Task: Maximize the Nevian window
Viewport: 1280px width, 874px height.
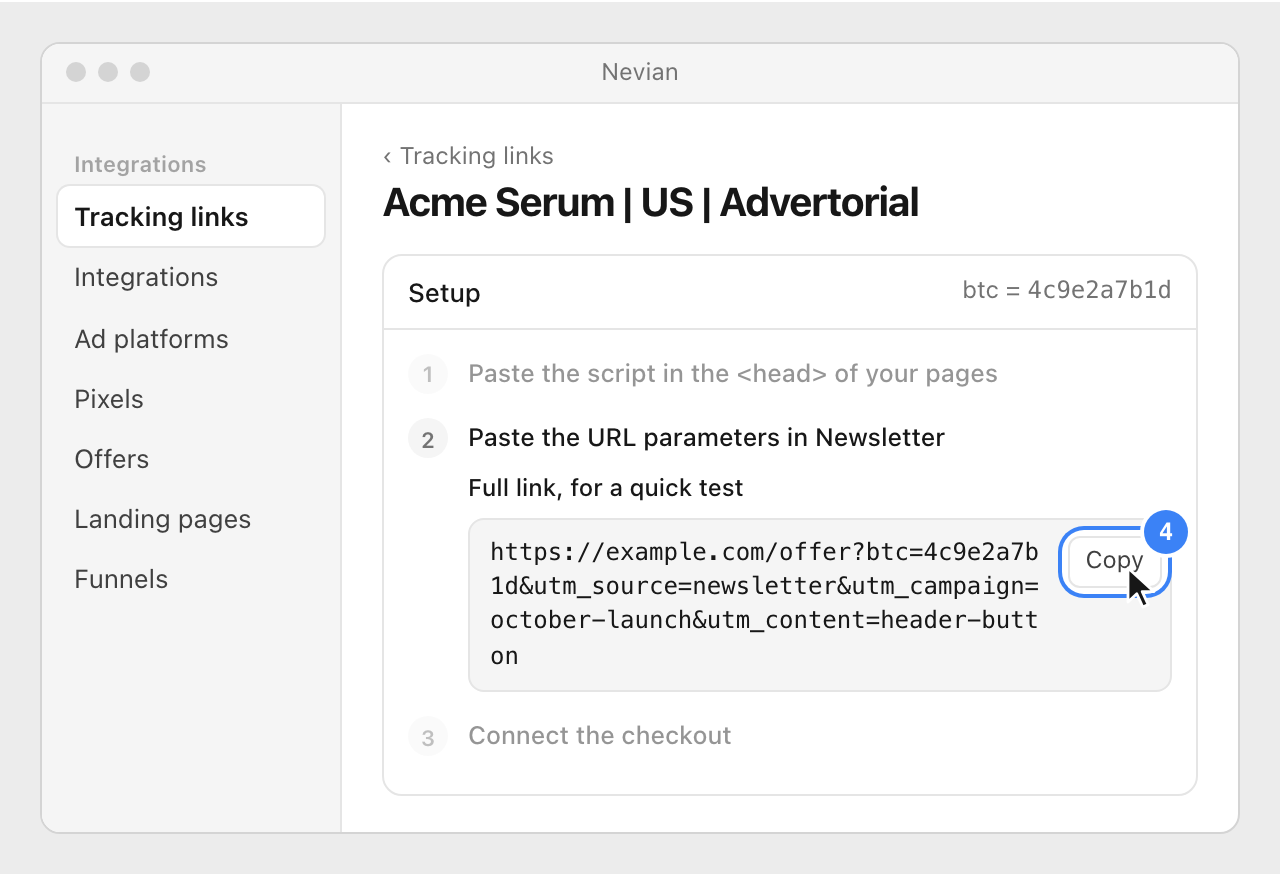Action: pos(140,72)
